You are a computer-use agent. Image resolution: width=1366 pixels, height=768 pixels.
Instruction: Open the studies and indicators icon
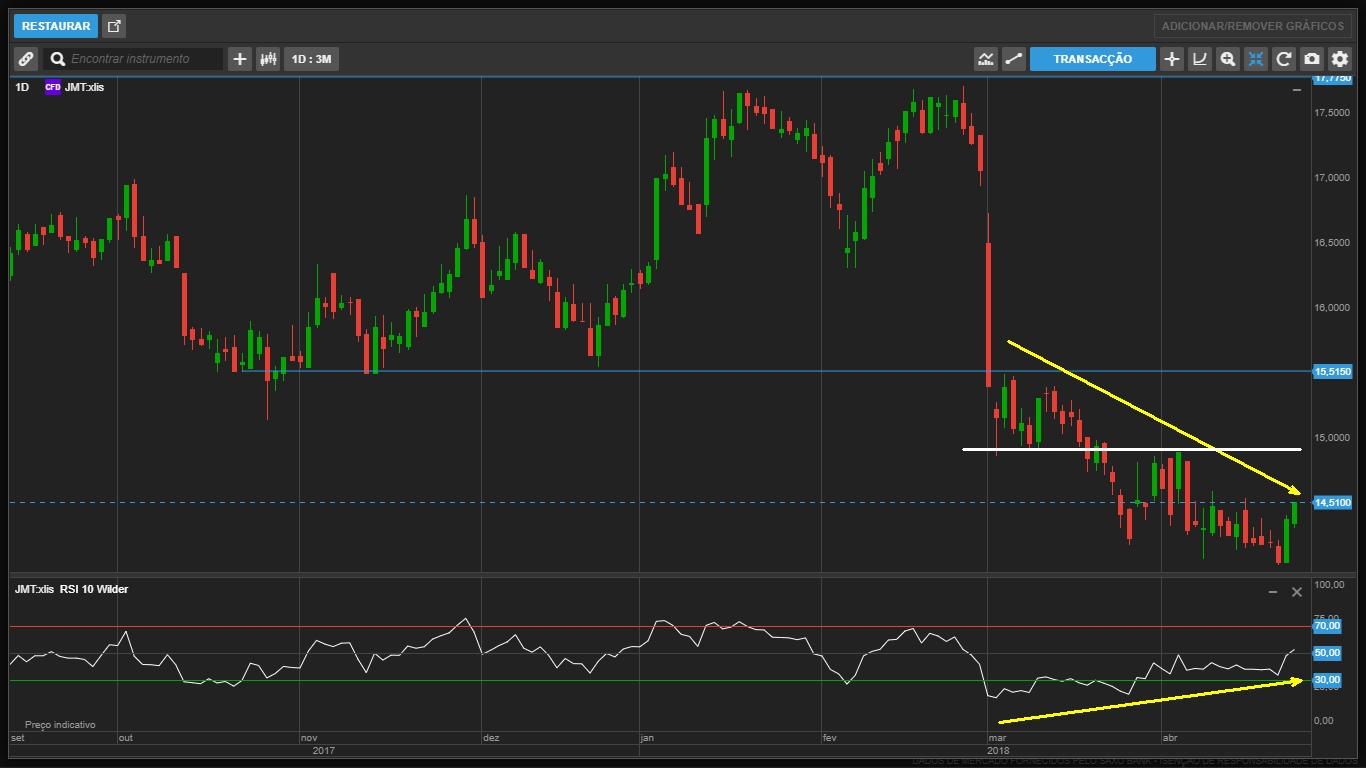986,59
